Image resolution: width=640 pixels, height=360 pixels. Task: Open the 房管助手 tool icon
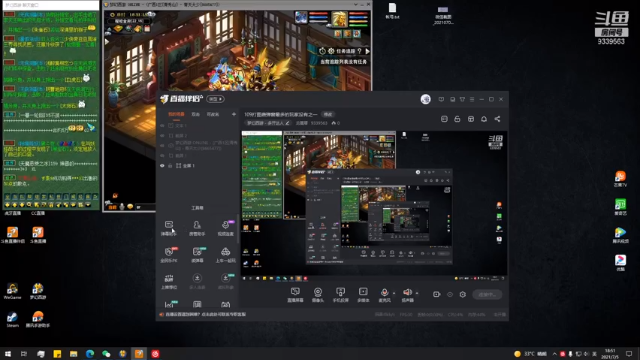(x=197, y=228)
